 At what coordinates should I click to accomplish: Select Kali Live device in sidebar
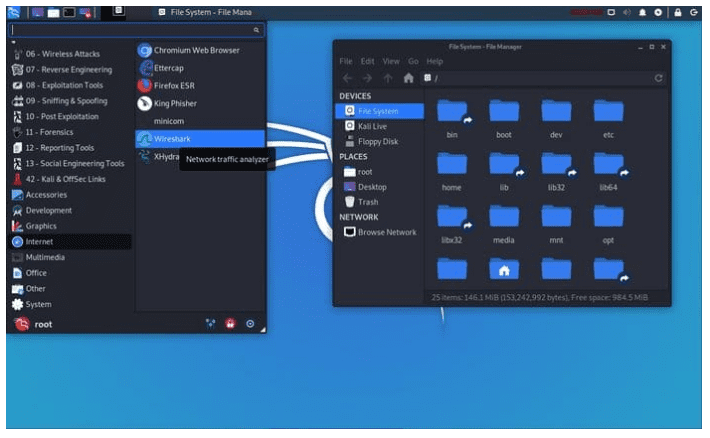(x=379, y=126)
